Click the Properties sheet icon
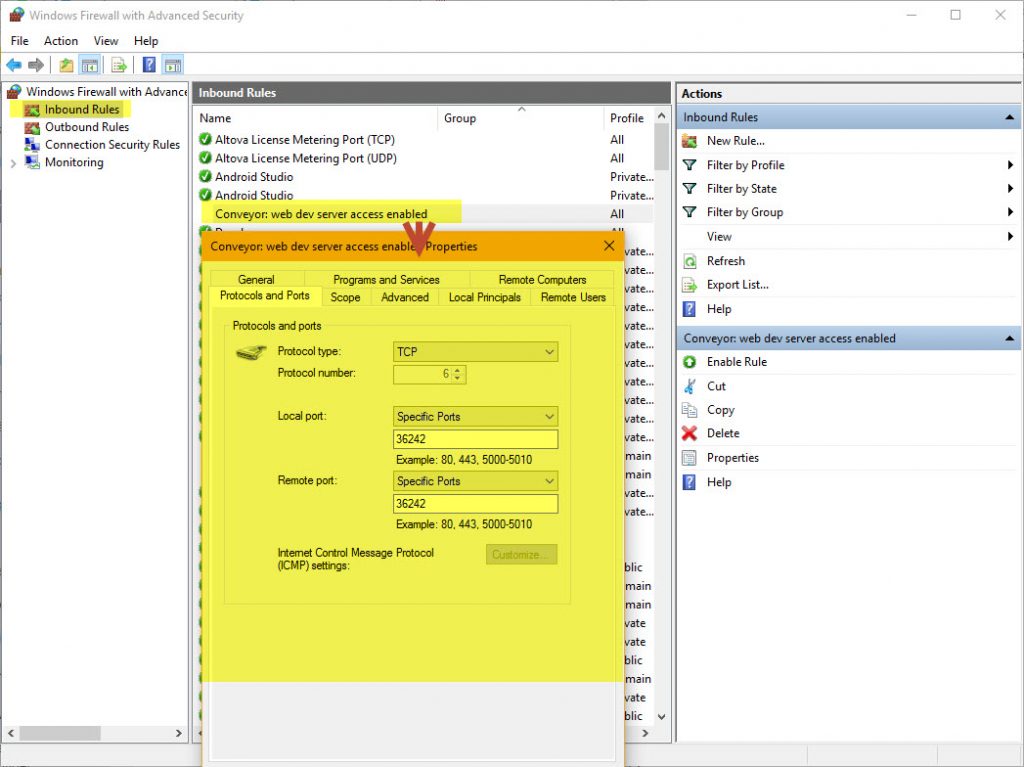Image resolution: width=1024 pixels, height=767 pixels. pos(690,458)
